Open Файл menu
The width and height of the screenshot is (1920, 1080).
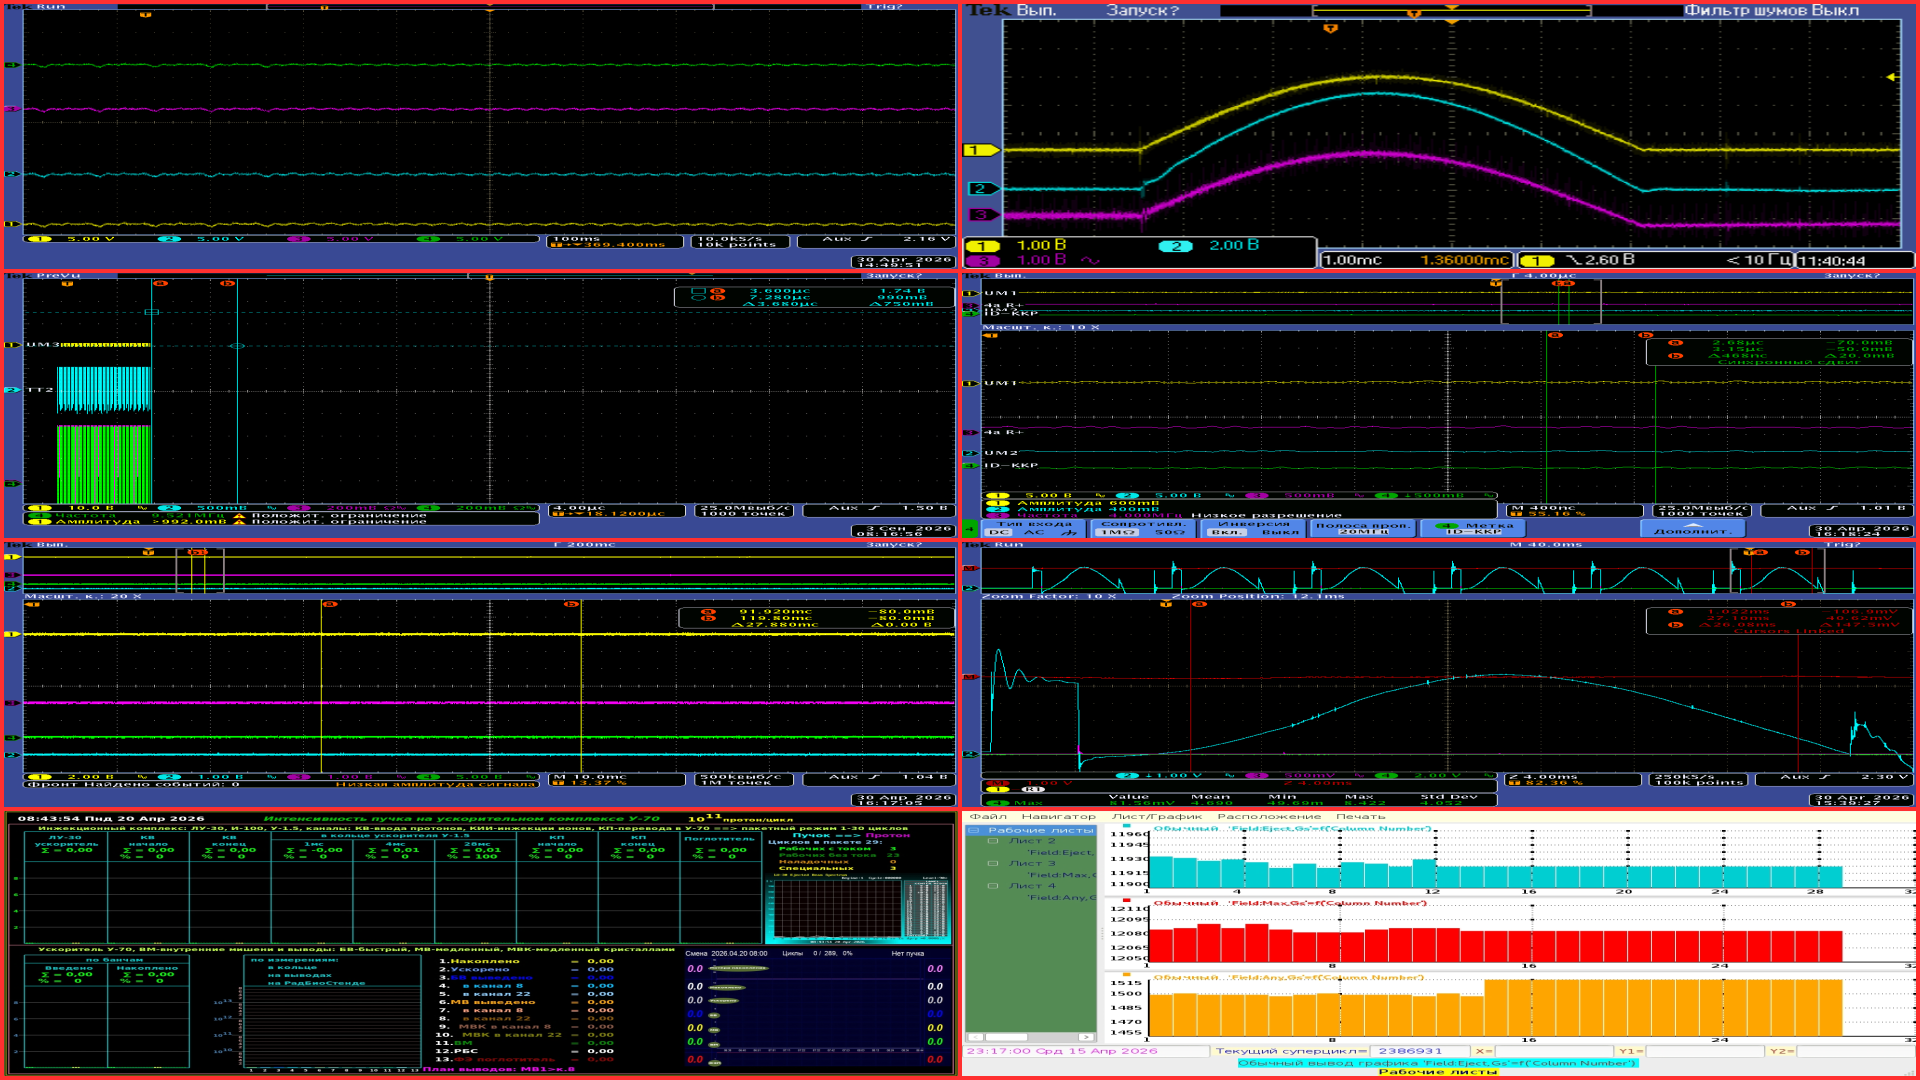[988, 817]
